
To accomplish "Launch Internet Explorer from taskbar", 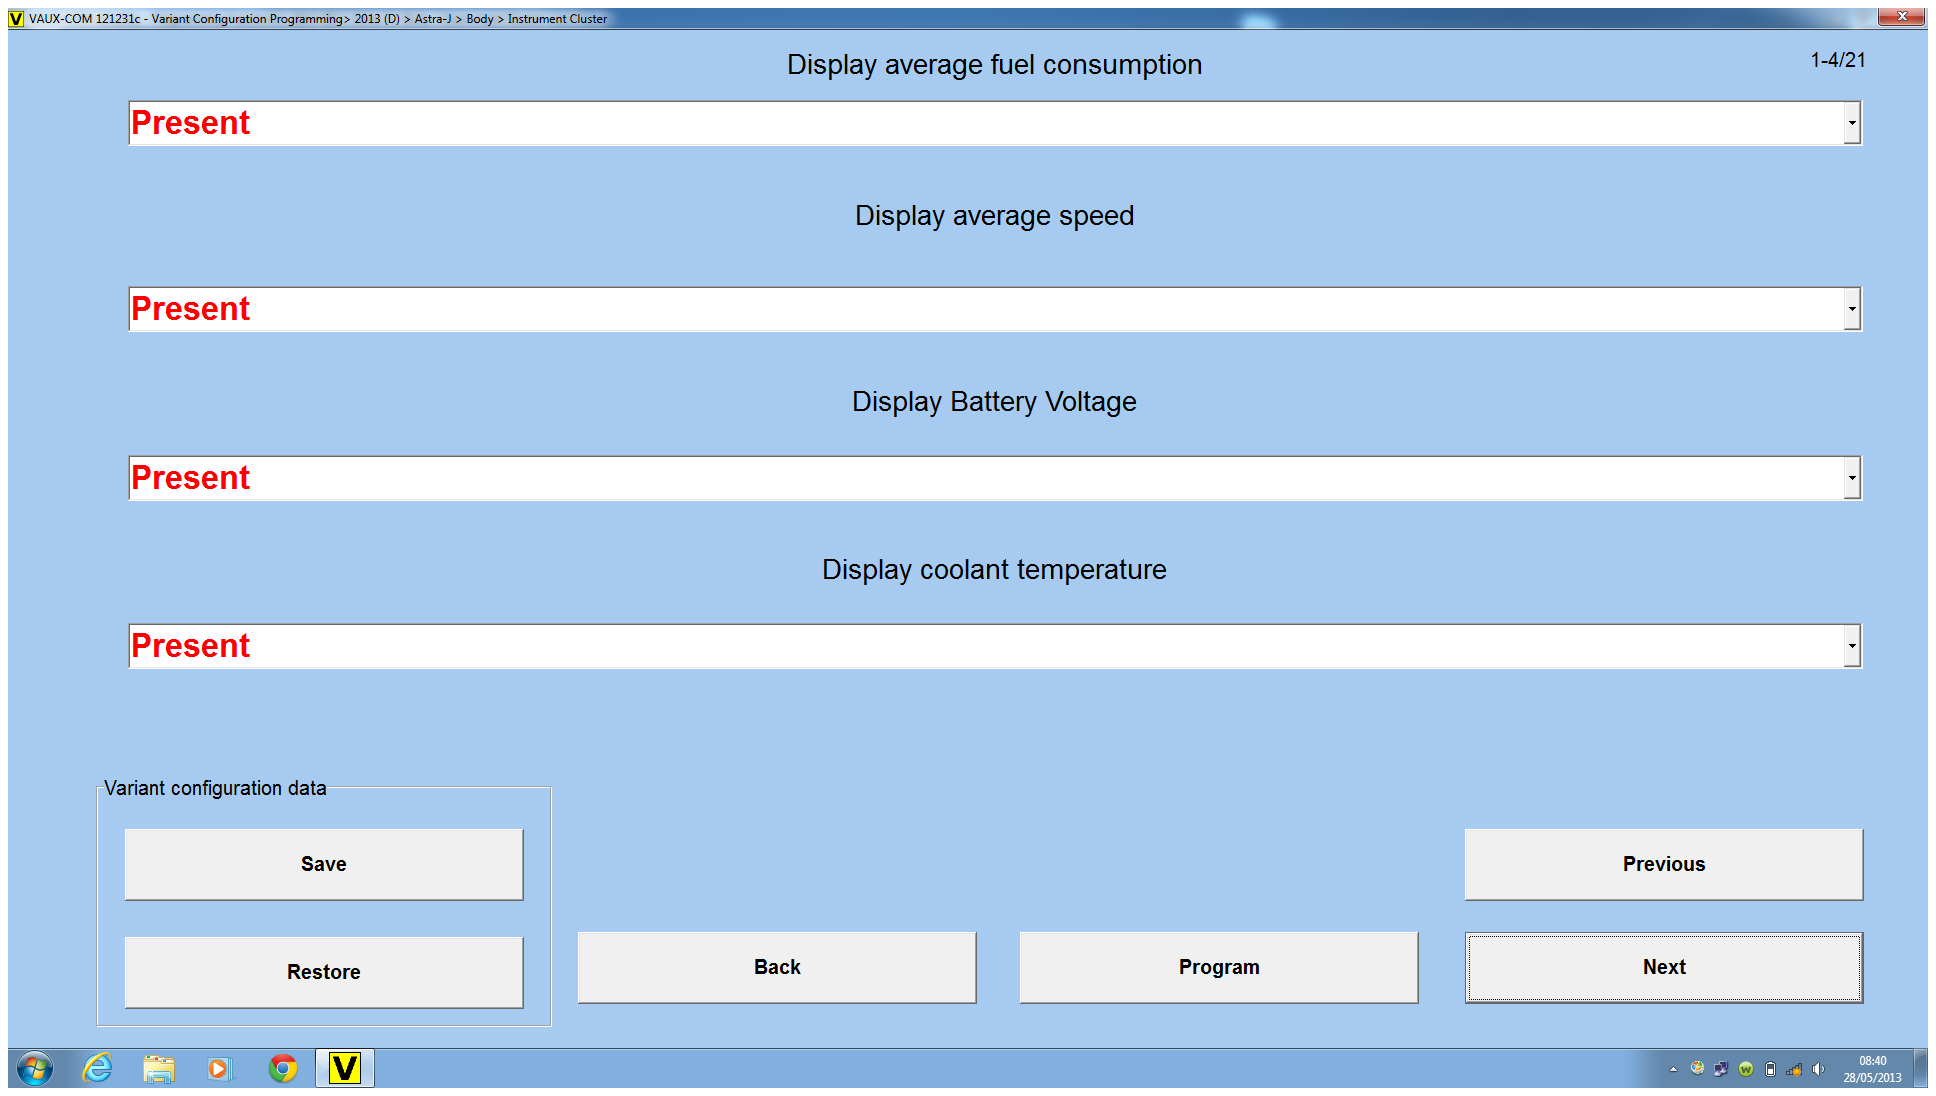I will click(x=97, y=1068).
